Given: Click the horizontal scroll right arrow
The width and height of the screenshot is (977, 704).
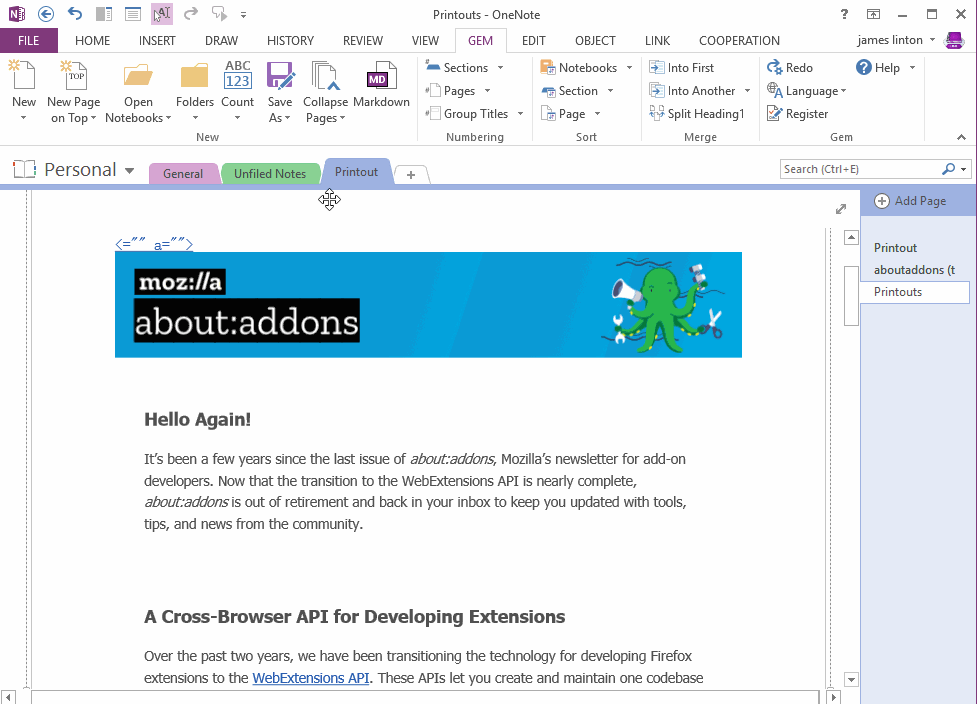Looking at the screenshot, I should pos(833,697).
